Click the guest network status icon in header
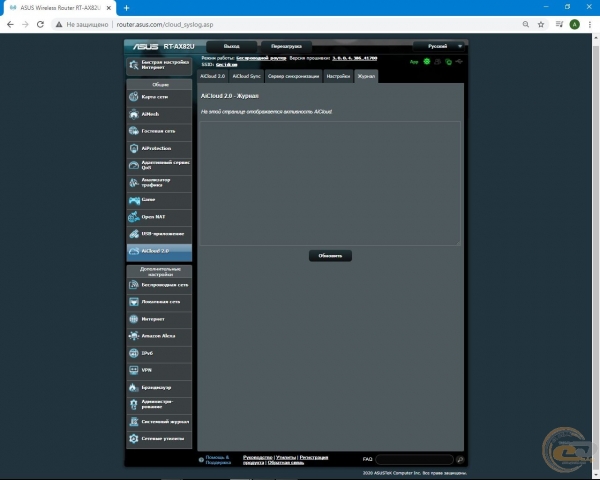This screenshot has width=600, height=480. (x=437, y=62)
